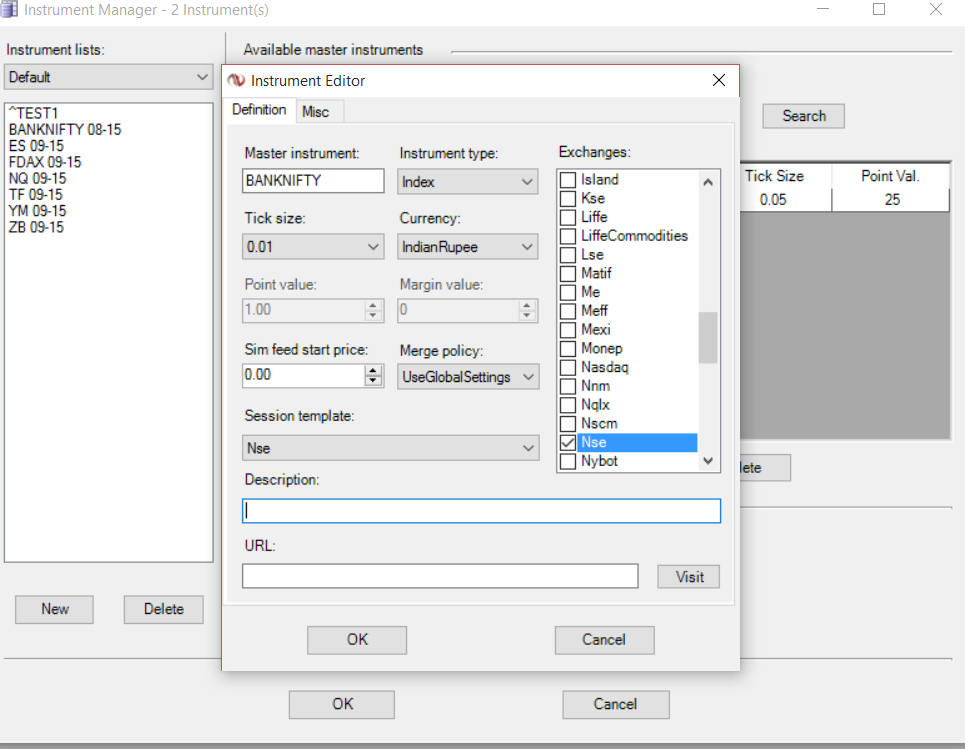Tick the Monep exchange checkbox

[568, 348]
